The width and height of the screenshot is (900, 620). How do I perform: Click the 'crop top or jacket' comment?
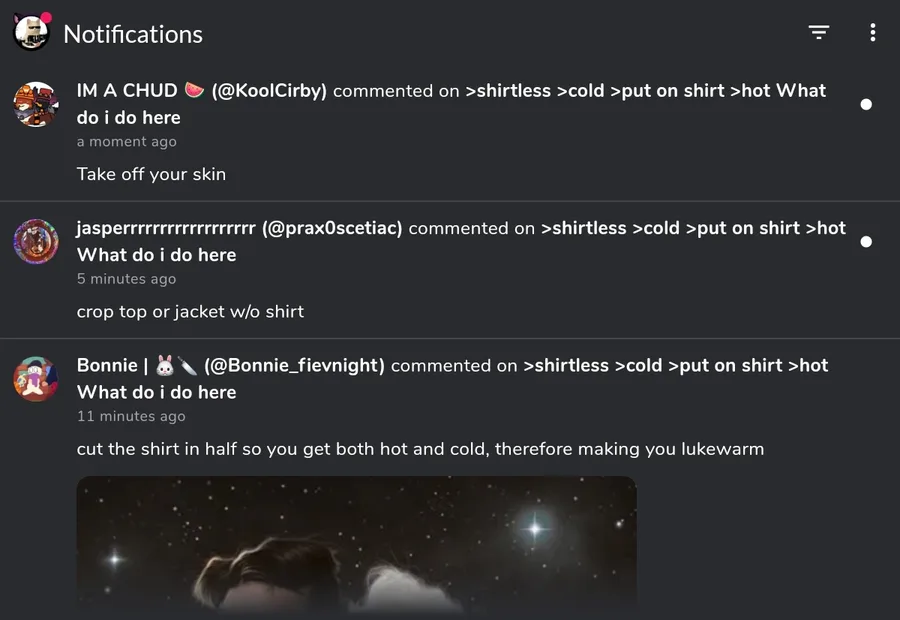[x=190, y=311]
